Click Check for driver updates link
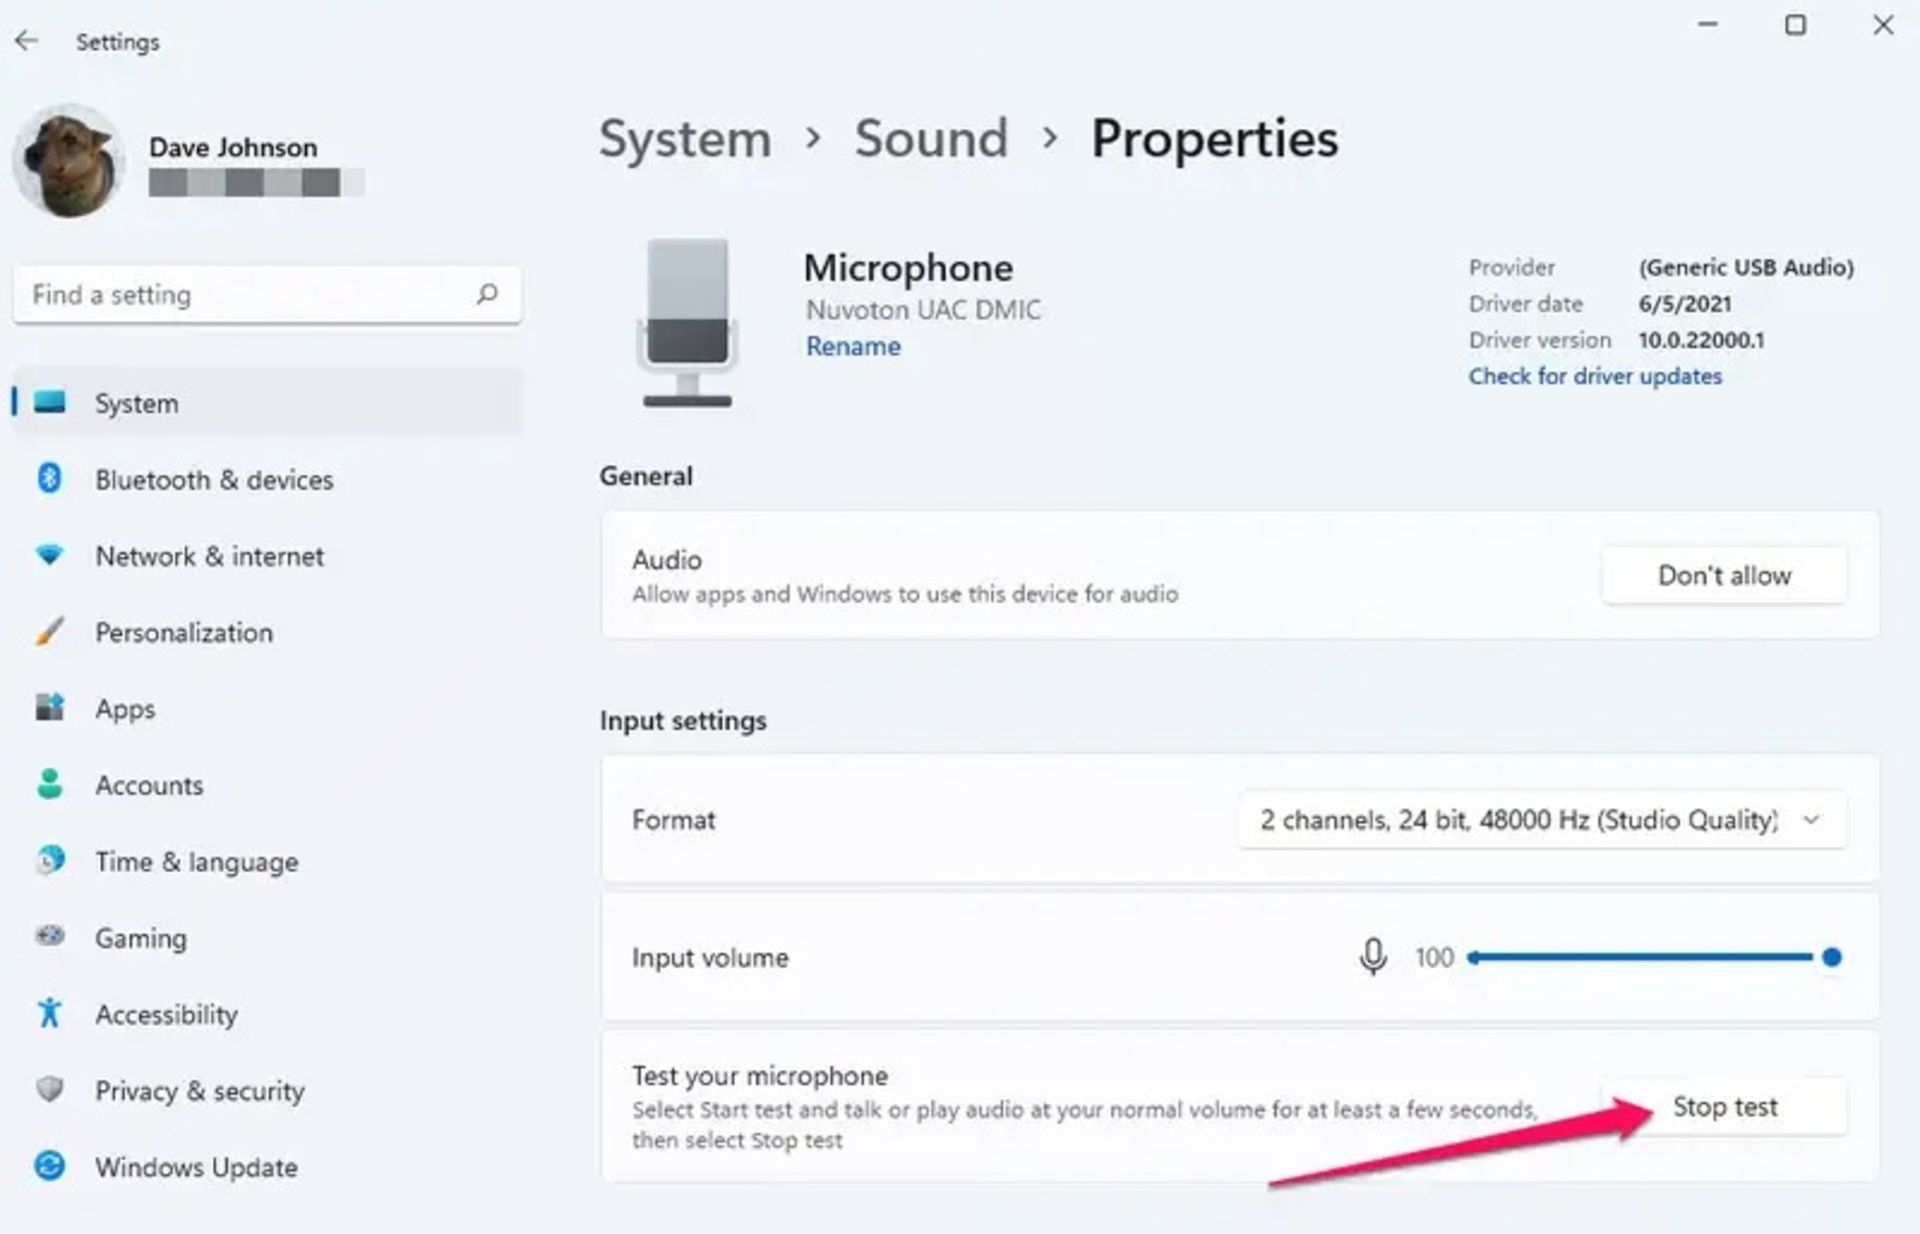 coord(1594,376)
